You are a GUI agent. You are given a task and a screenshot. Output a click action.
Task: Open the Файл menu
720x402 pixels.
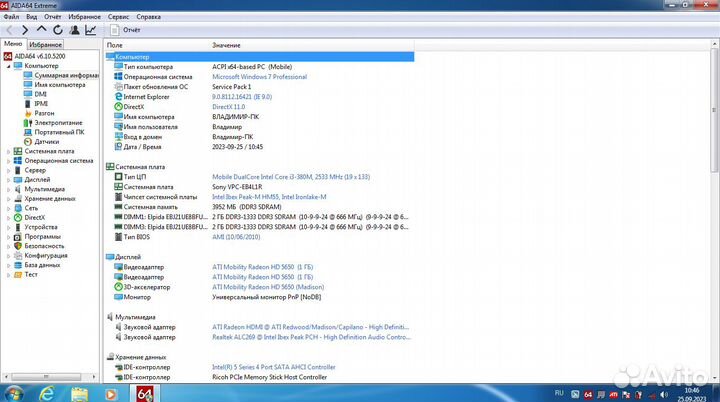pos(11,17)
